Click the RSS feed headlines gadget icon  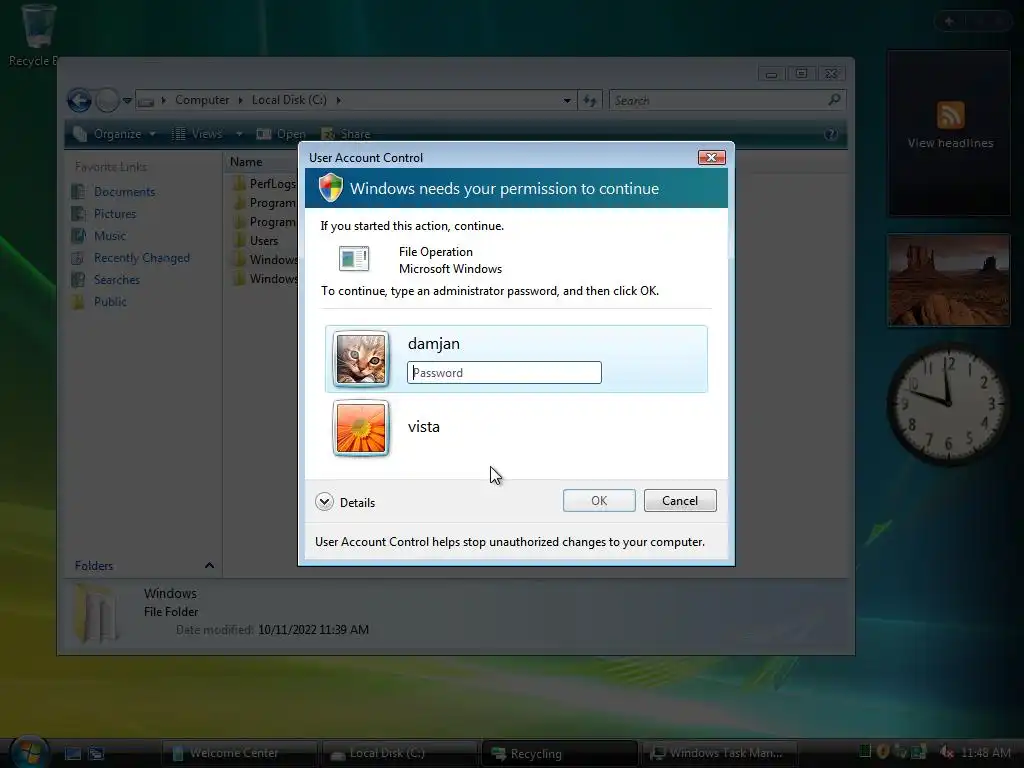click(x=950, y=115)
